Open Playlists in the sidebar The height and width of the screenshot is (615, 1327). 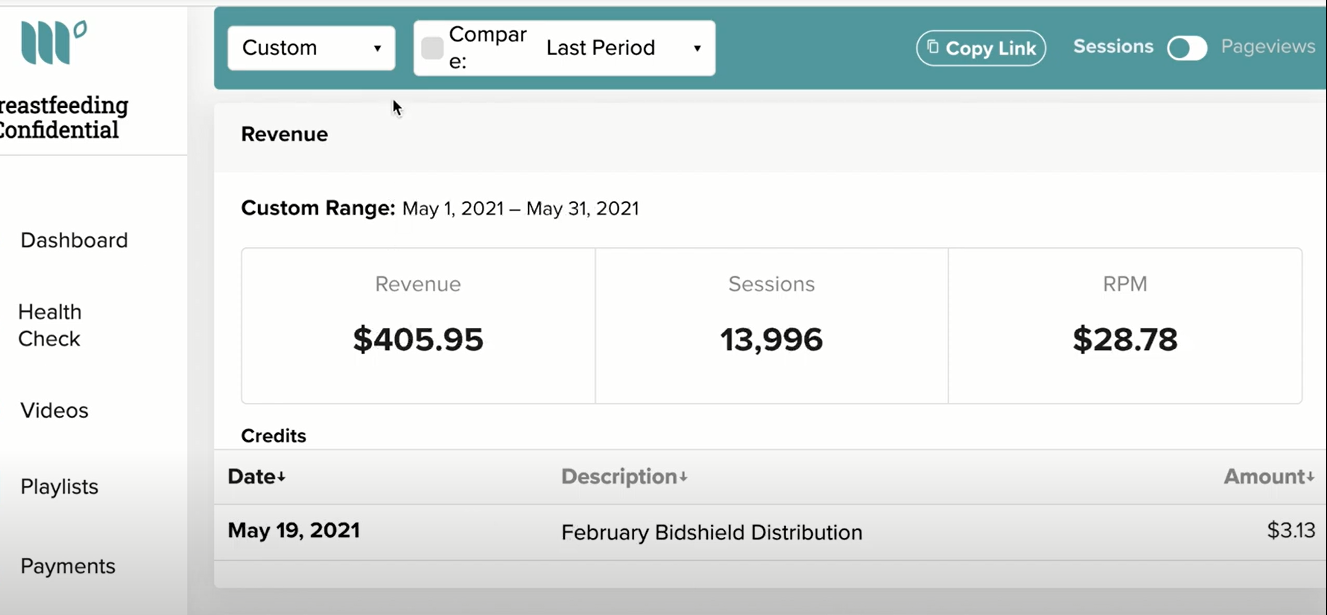click(59, 487)
